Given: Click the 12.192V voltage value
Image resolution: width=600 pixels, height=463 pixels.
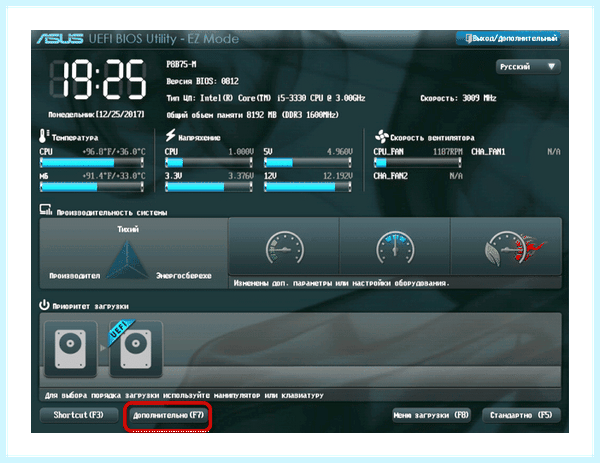Looking at the screenshot, I should 338,176.
